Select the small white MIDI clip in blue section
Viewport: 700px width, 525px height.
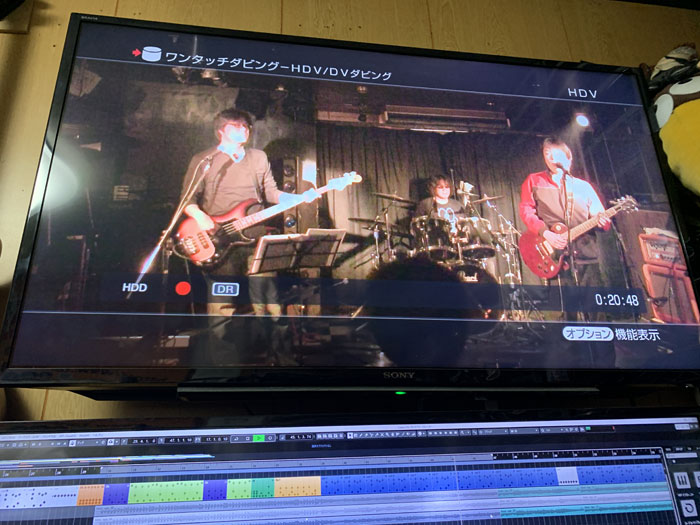pyautogui.click(x=567, y=476)
